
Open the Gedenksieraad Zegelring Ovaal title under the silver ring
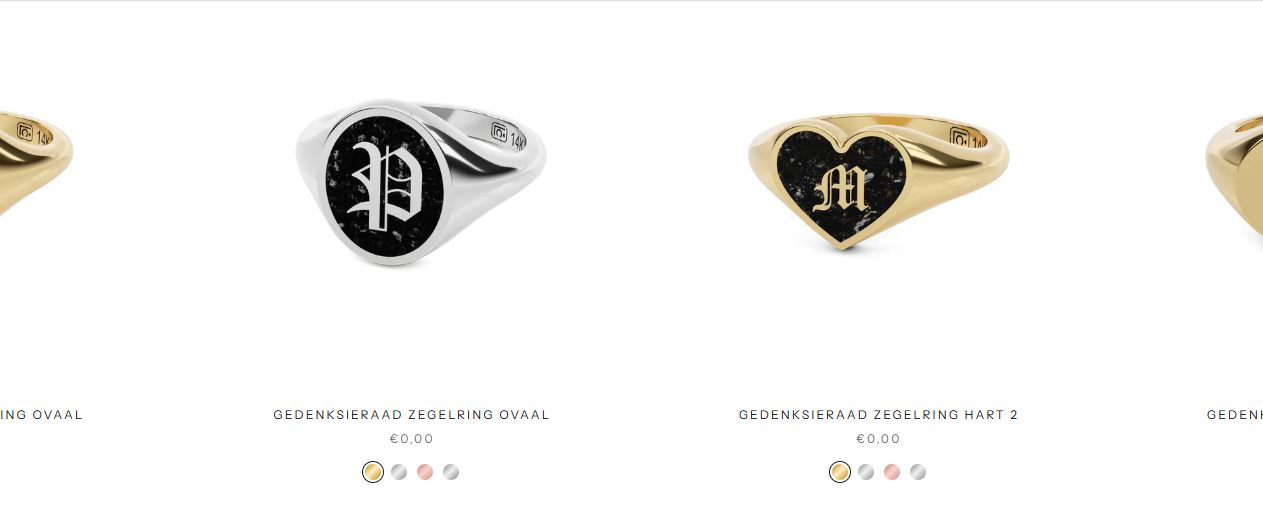click(x=412, y=415)
